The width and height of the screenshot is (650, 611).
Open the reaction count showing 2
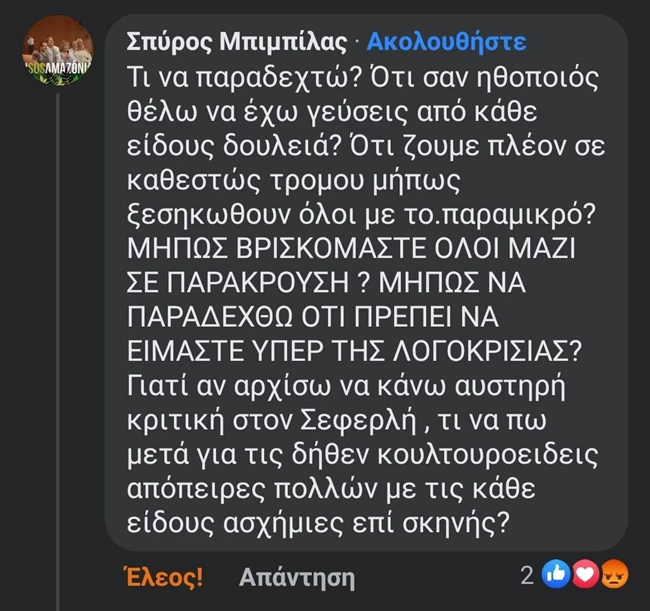pyautogui.click(x=526, y=576)
